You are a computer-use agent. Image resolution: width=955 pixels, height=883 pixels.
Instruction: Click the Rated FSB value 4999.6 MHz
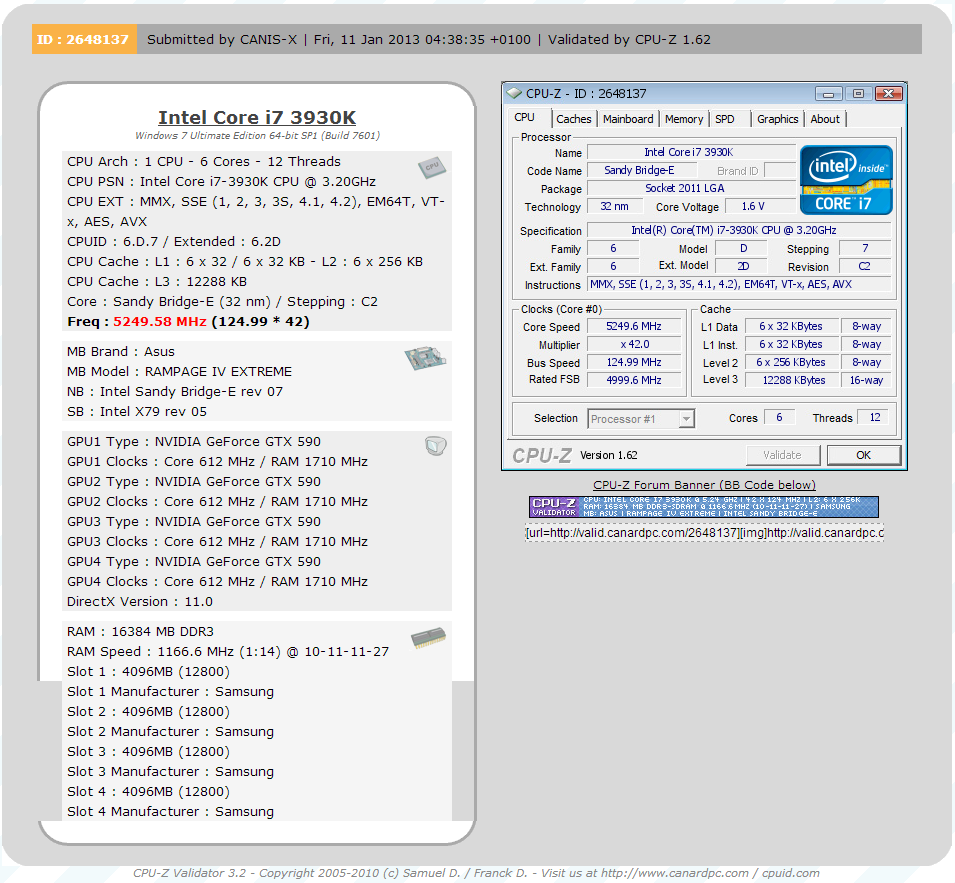pyautogui.click(x=634, y=380)
